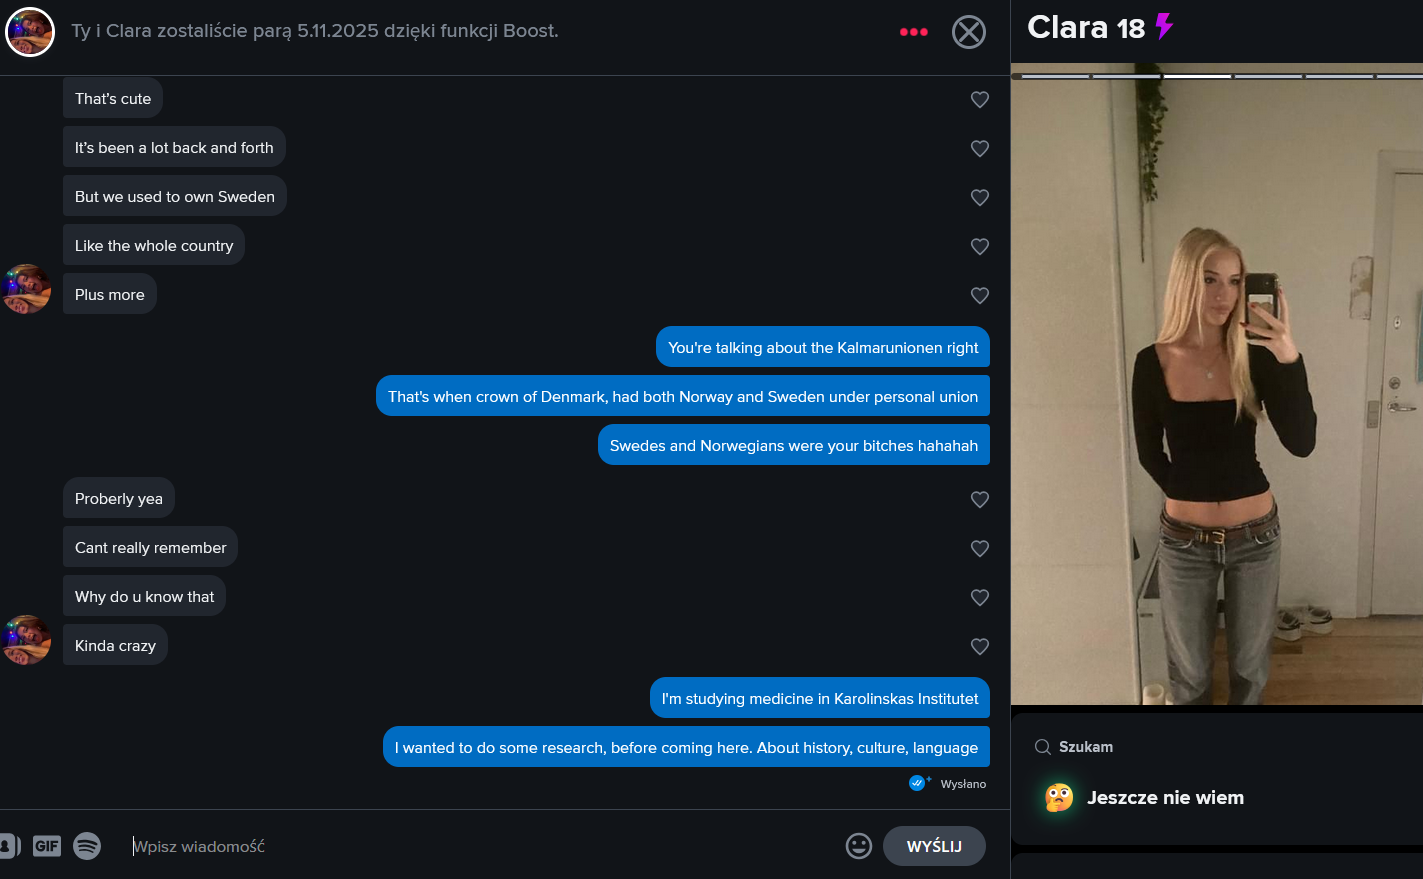Click Clara's mirror selfie profile photo
This screenshot has width=1423, height=879.
[1217, 390]
